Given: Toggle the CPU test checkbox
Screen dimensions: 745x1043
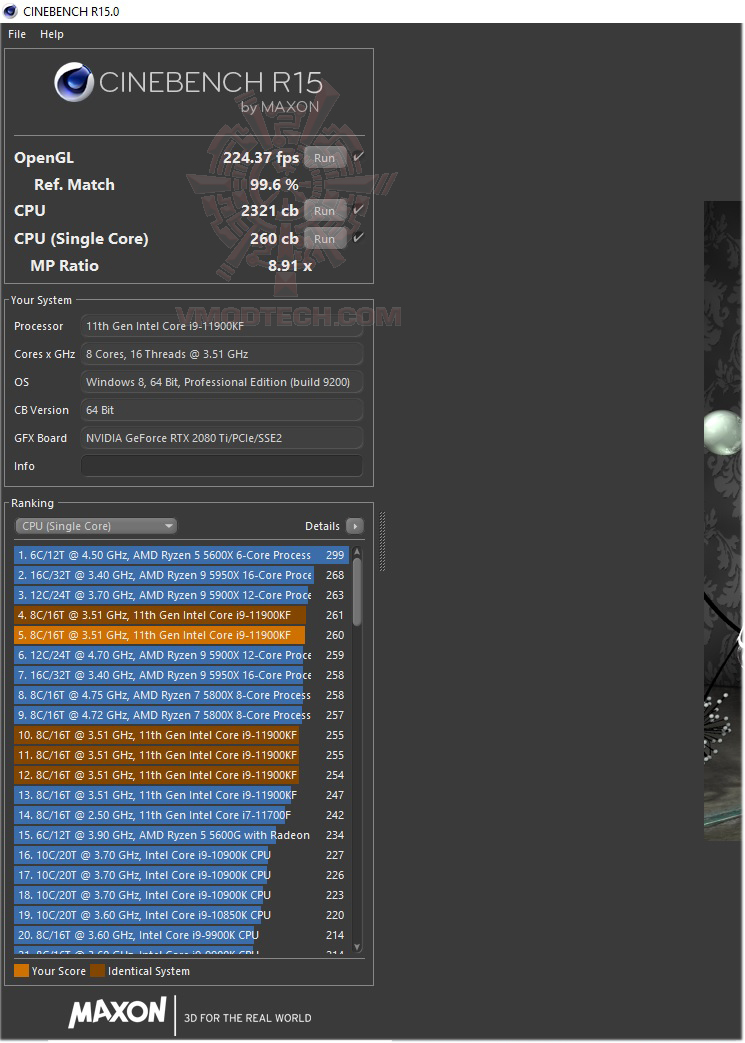Looking at the screenshot, I should pos(359,210).
